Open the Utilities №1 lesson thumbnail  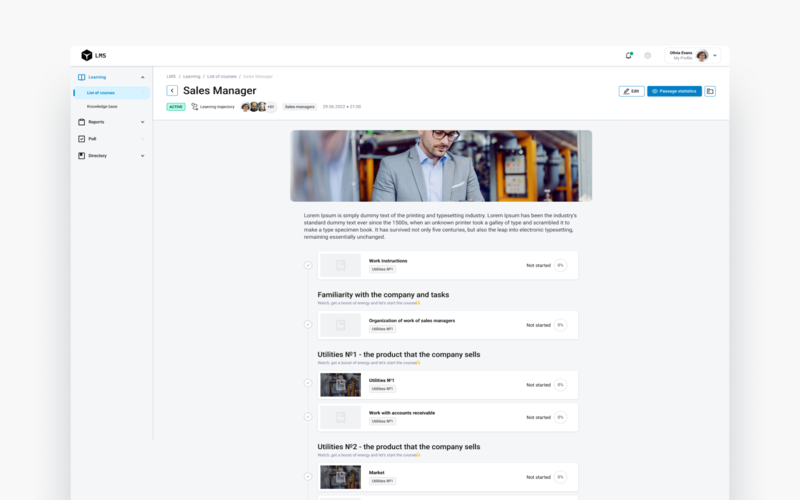(340, 385)
